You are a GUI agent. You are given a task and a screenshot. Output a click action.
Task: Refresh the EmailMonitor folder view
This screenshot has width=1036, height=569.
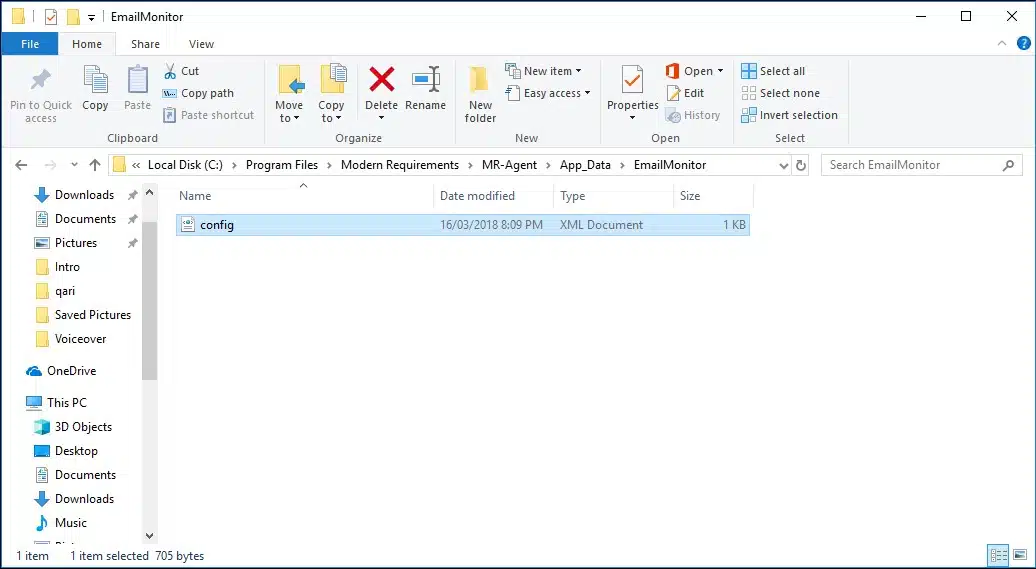tap(800, 165)
